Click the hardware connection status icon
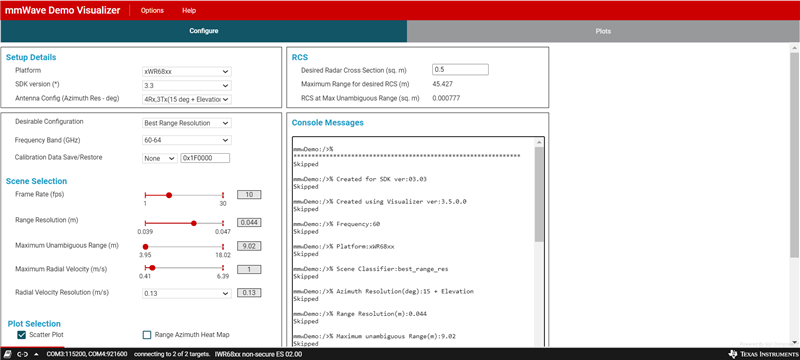The image size is (800, 360). point(8,354)
